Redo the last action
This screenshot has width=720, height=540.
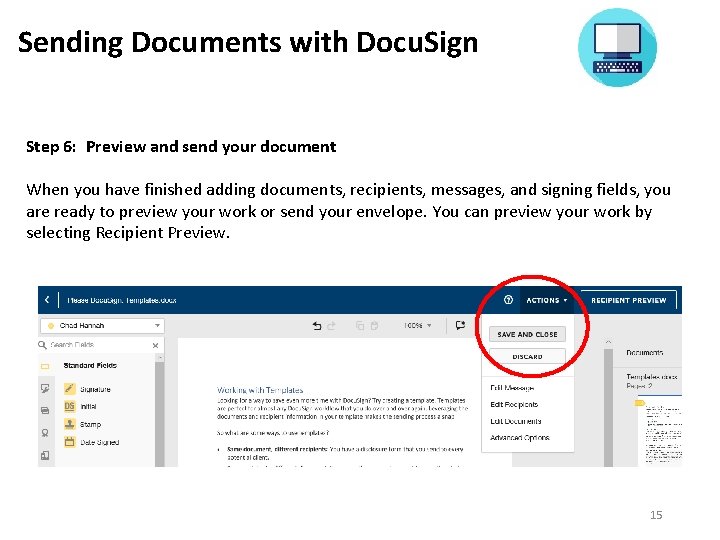[x=331, y=326]
